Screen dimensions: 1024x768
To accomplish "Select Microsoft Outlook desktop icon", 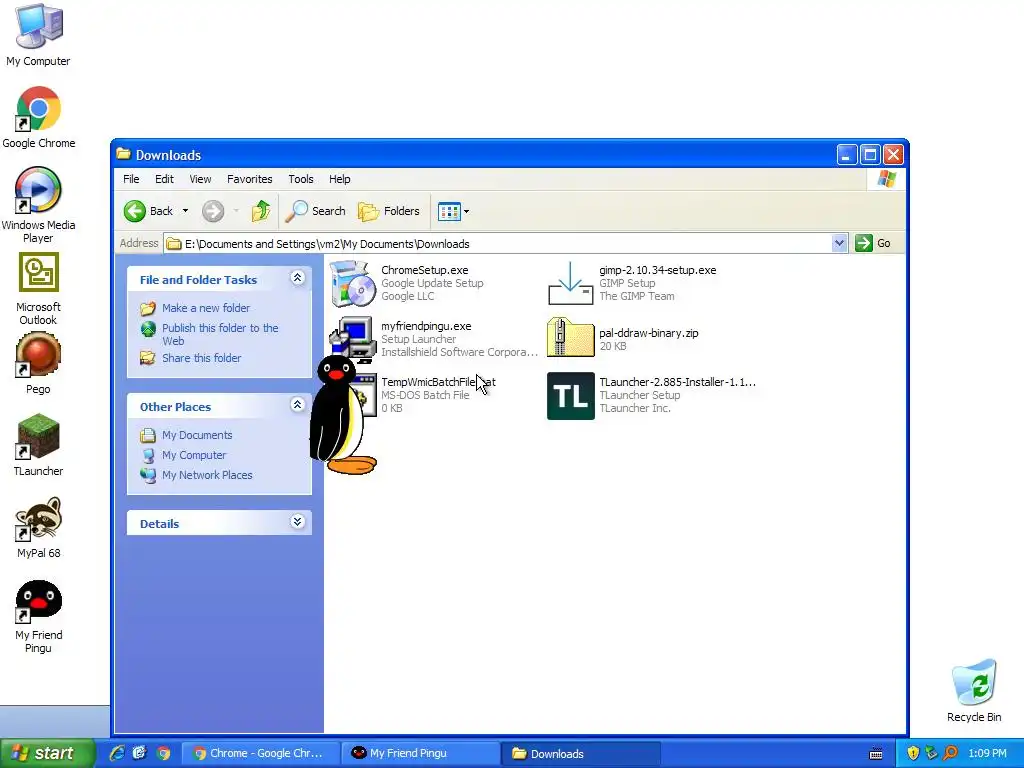I will pos(39,288).
